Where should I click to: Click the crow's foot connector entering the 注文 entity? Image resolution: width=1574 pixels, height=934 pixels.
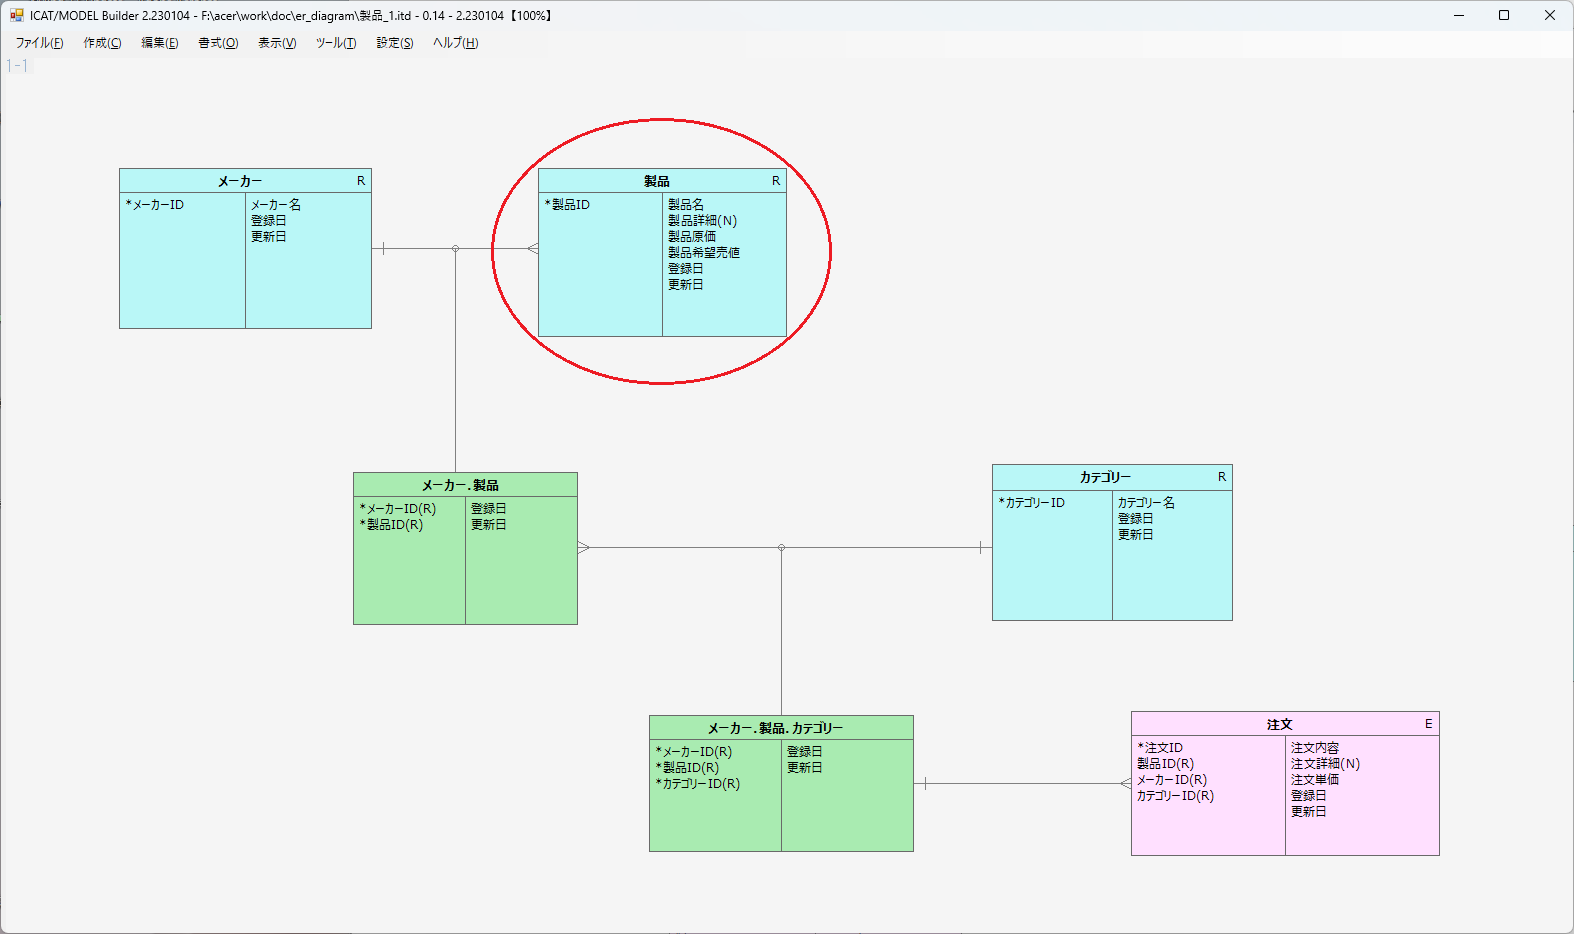pyautogui.click(x=1125, y=783)
